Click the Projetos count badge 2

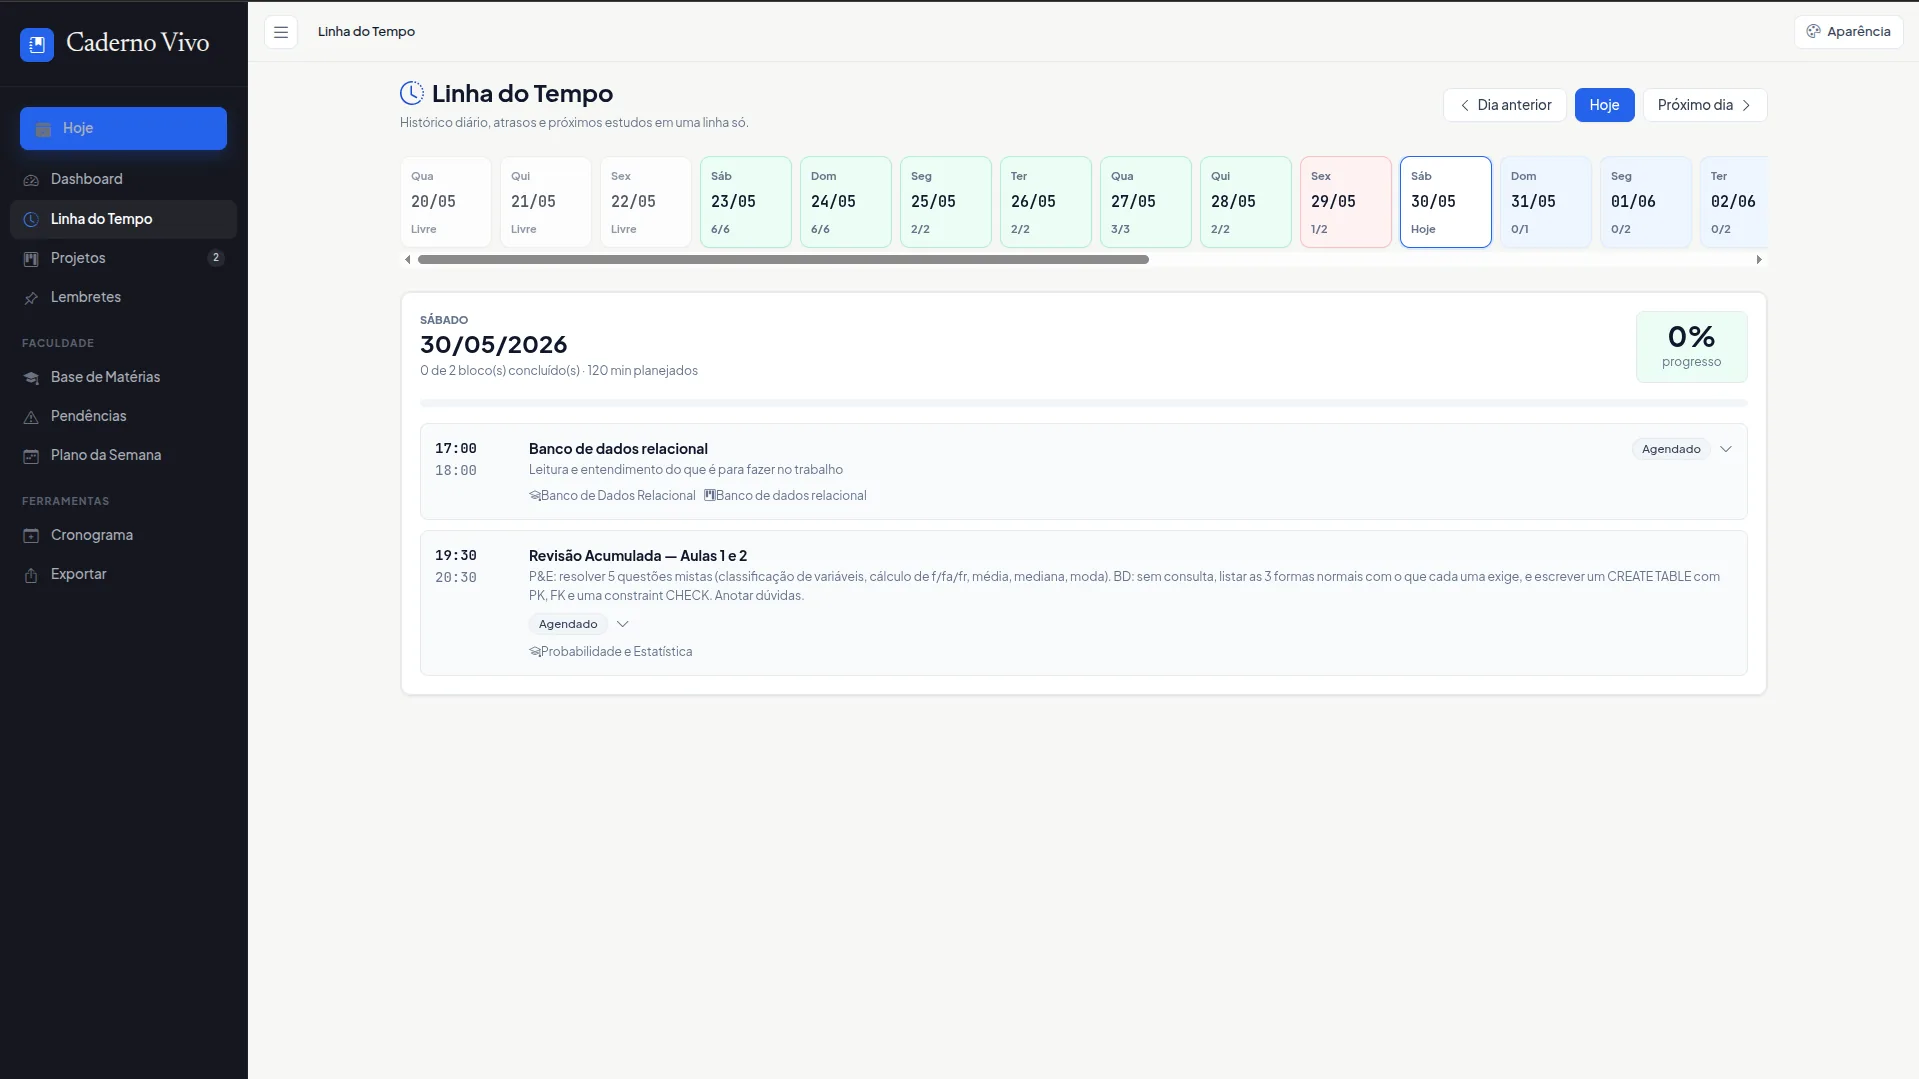216,258
